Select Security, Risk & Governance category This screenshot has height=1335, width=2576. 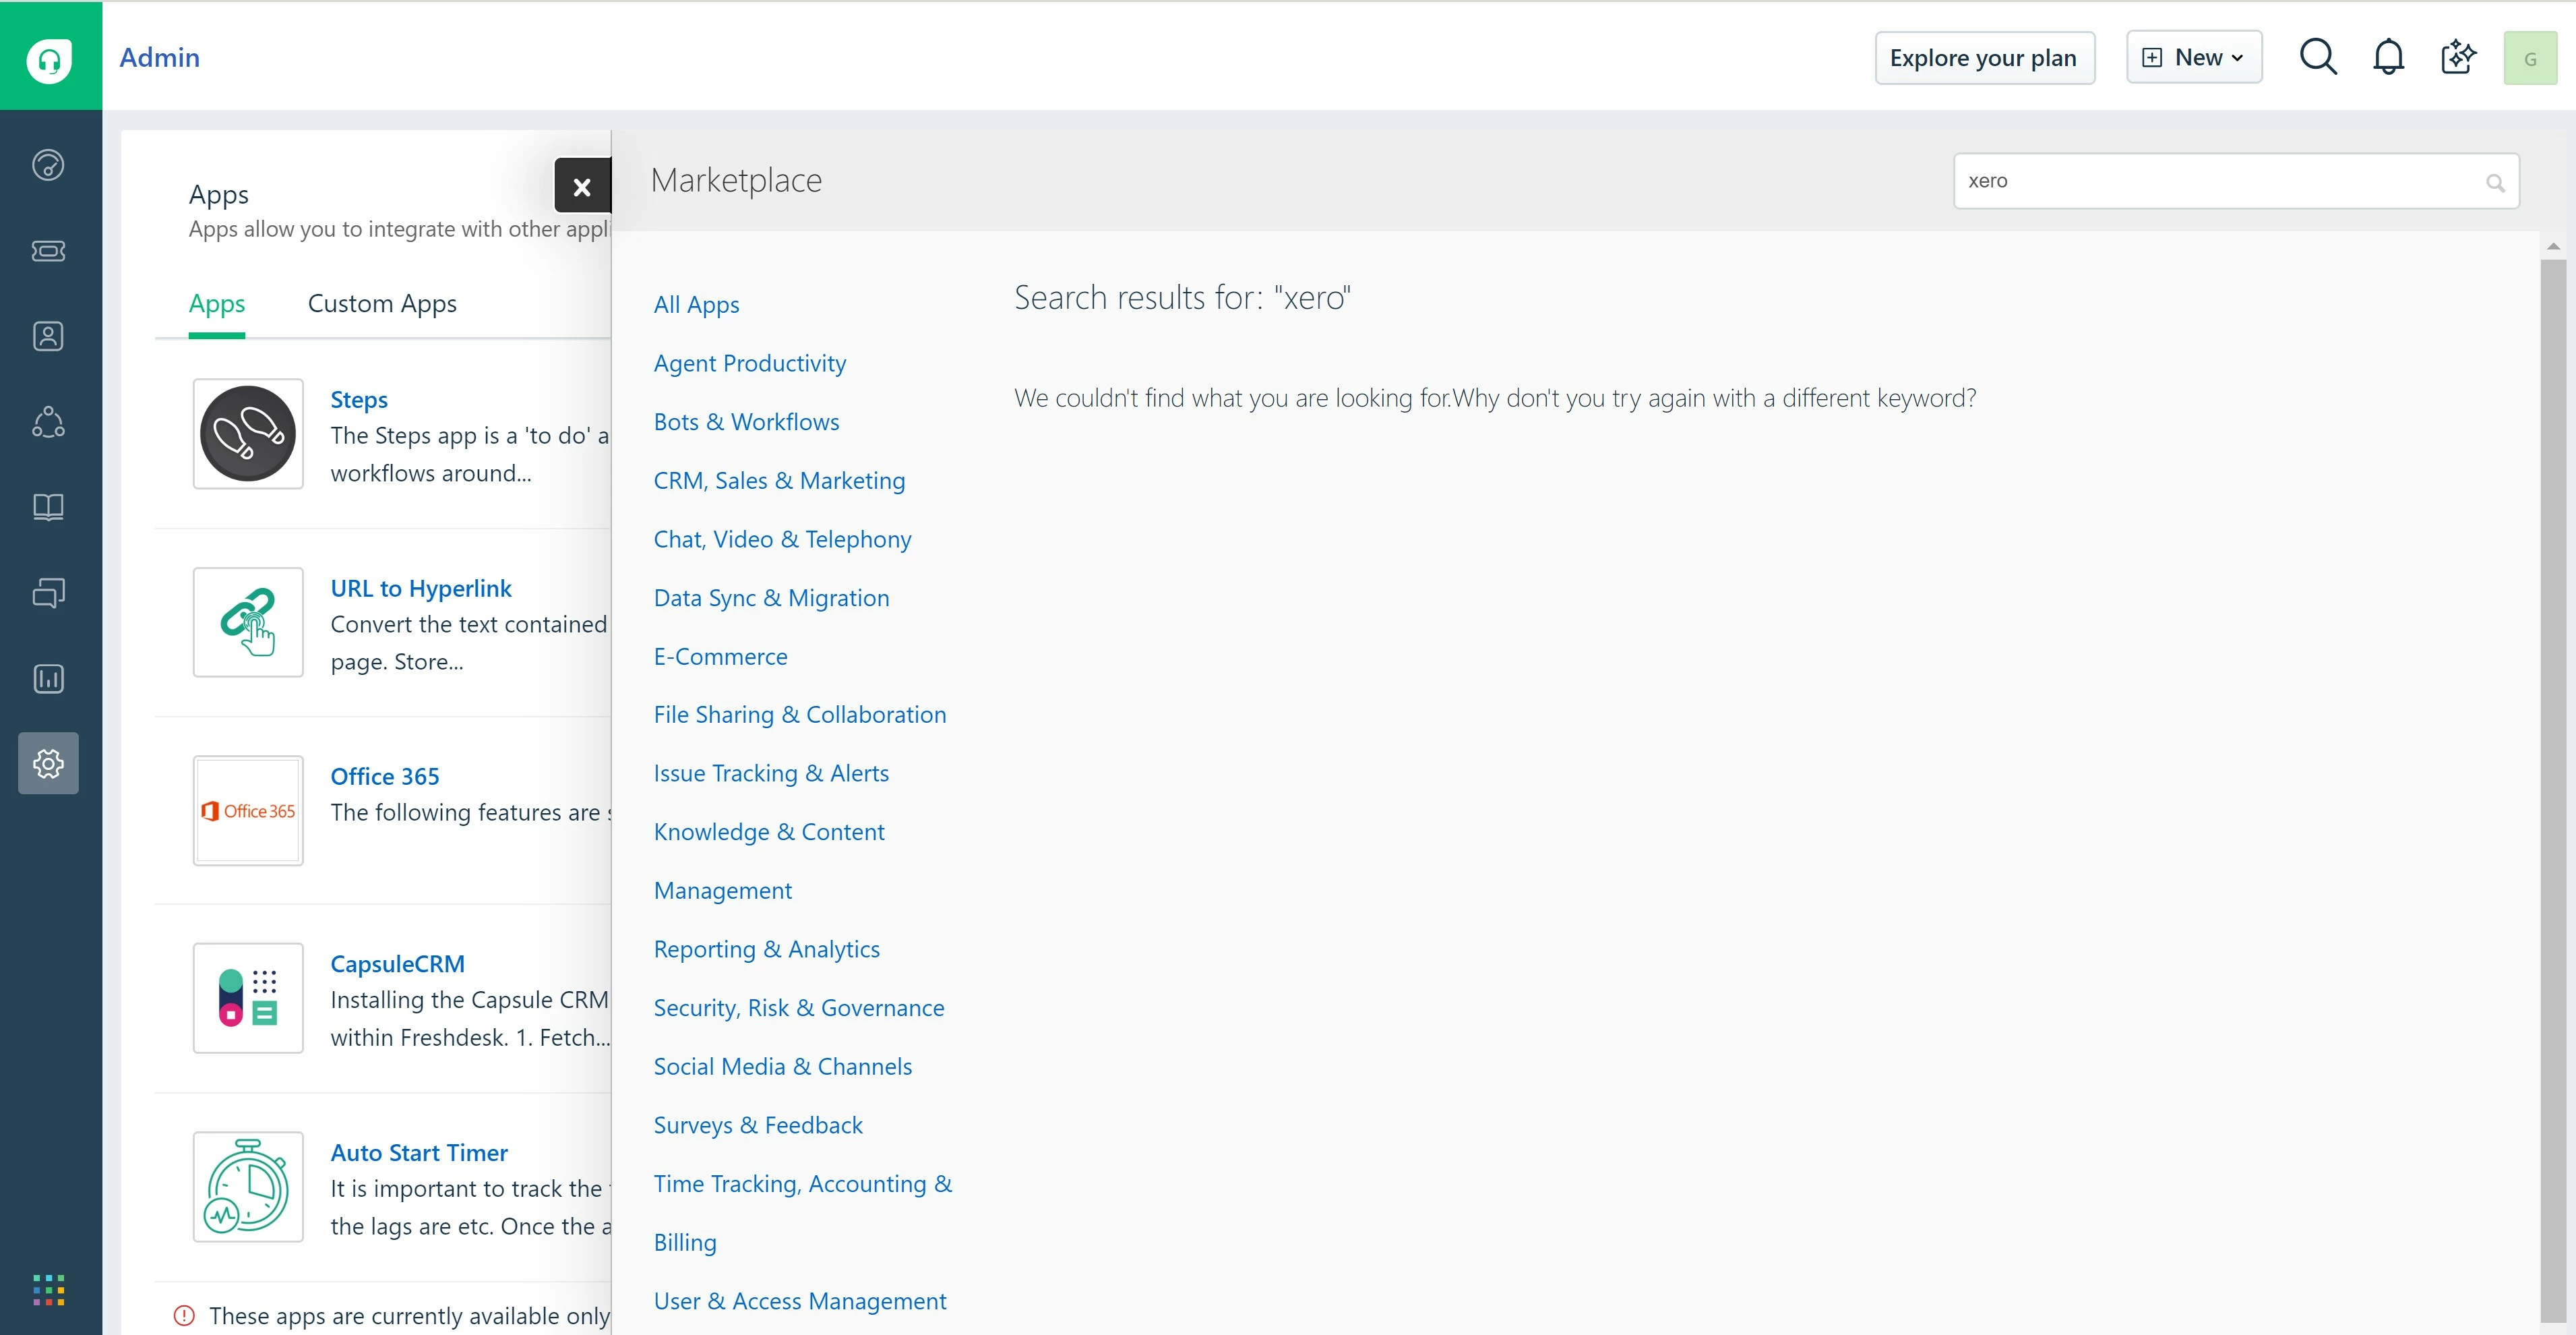coord(798,1008)
